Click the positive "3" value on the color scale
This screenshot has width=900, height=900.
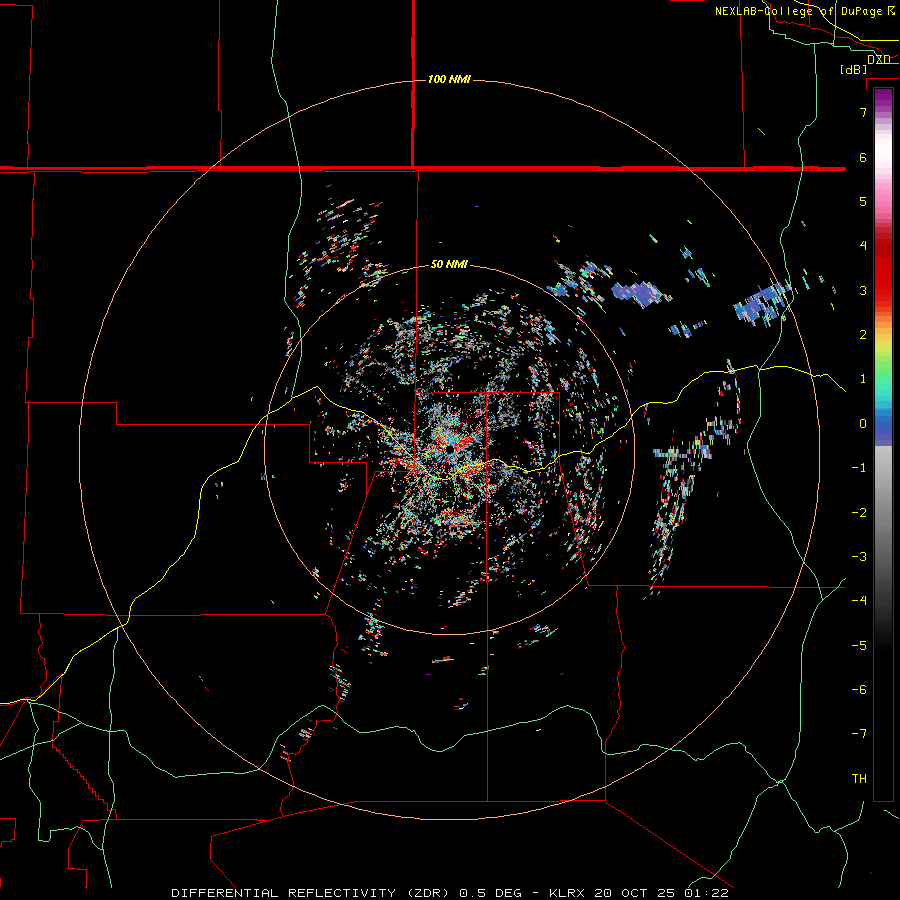click(x=863, y=290)
